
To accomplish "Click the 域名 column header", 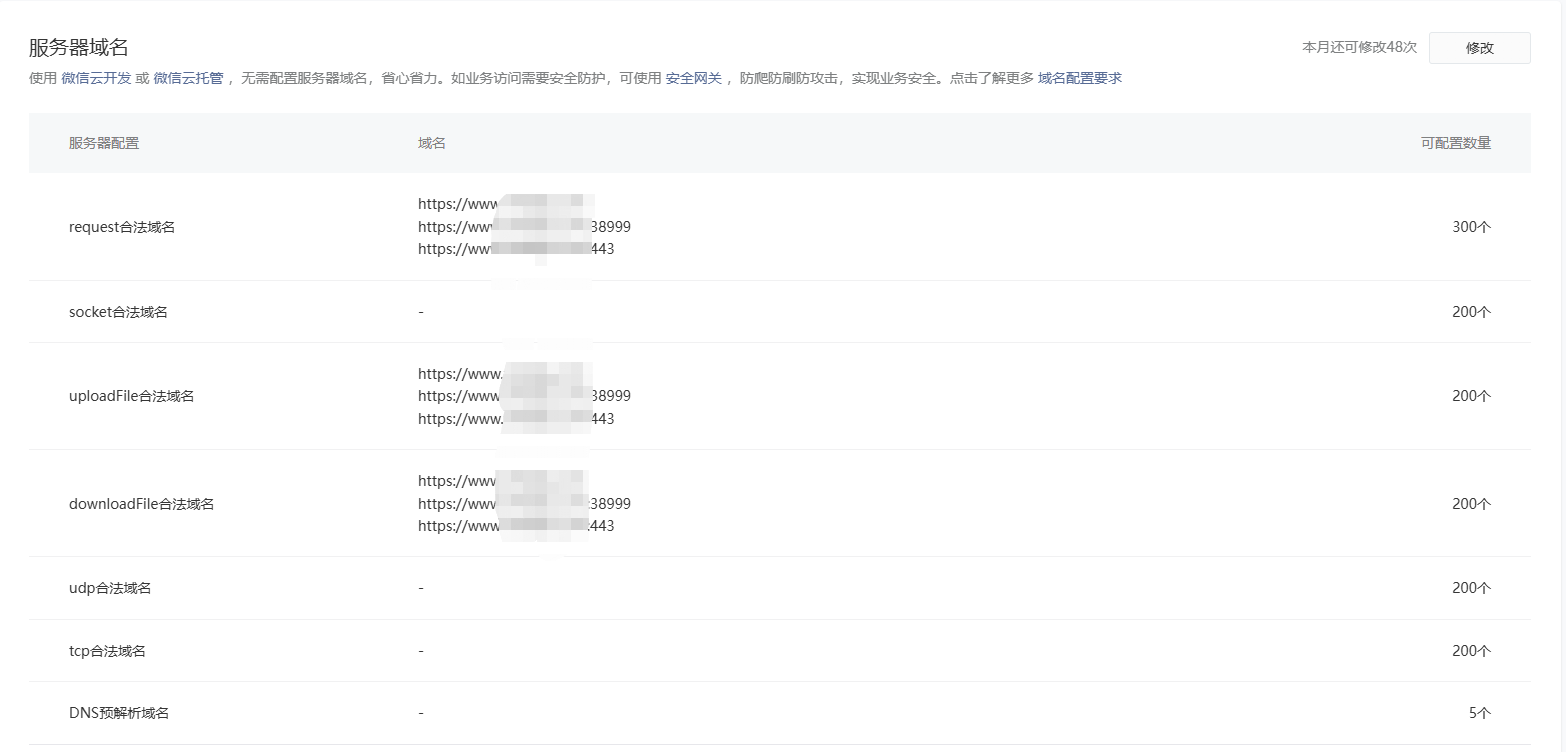I will tap(430, 143).
